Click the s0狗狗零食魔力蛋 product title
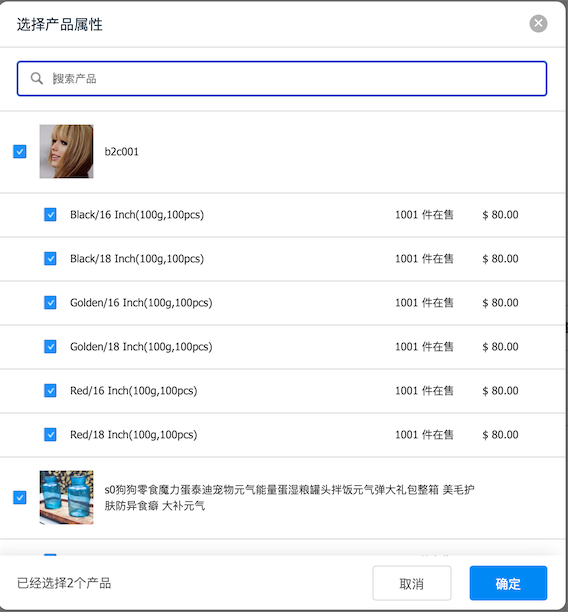Image resolution: width=568 pixels, height=612 pixels. 290,498
